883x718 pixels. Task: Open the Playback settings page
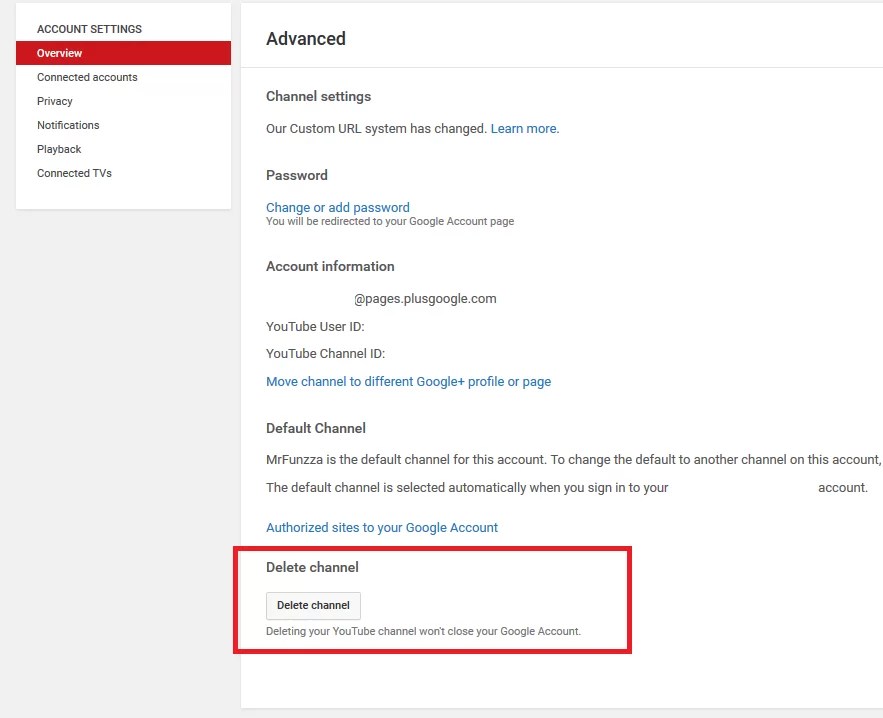[x=58, y=149]
